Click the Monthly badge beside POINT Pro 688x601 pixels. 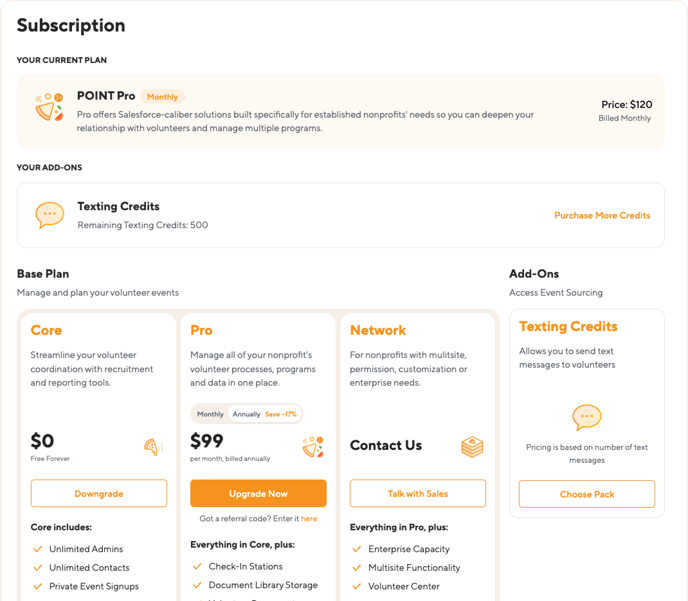click(x=162, y=97)
